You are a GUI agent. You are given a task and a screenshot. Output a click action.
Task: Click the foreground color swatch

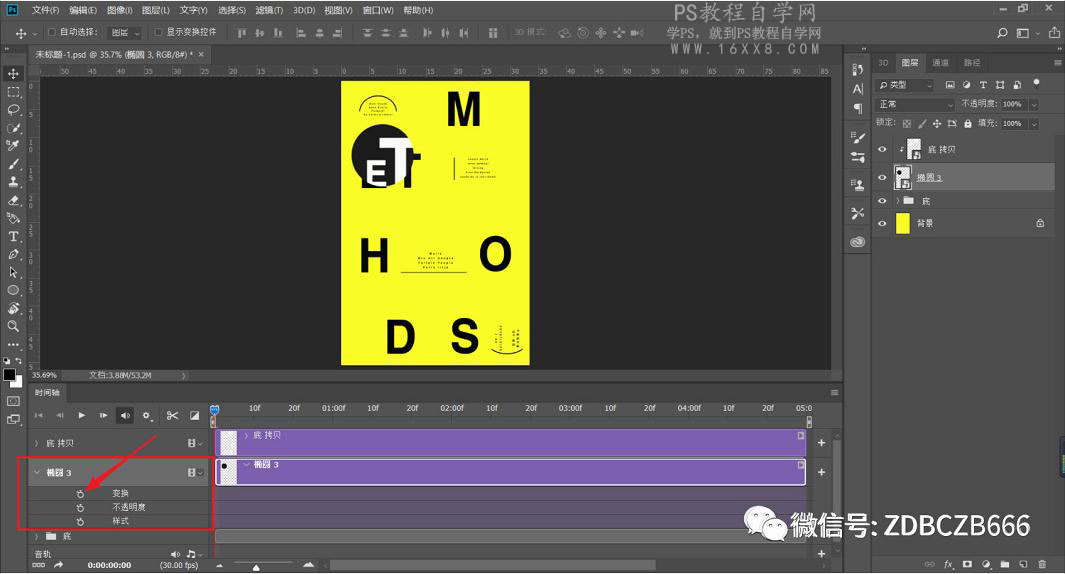[9, 375]
